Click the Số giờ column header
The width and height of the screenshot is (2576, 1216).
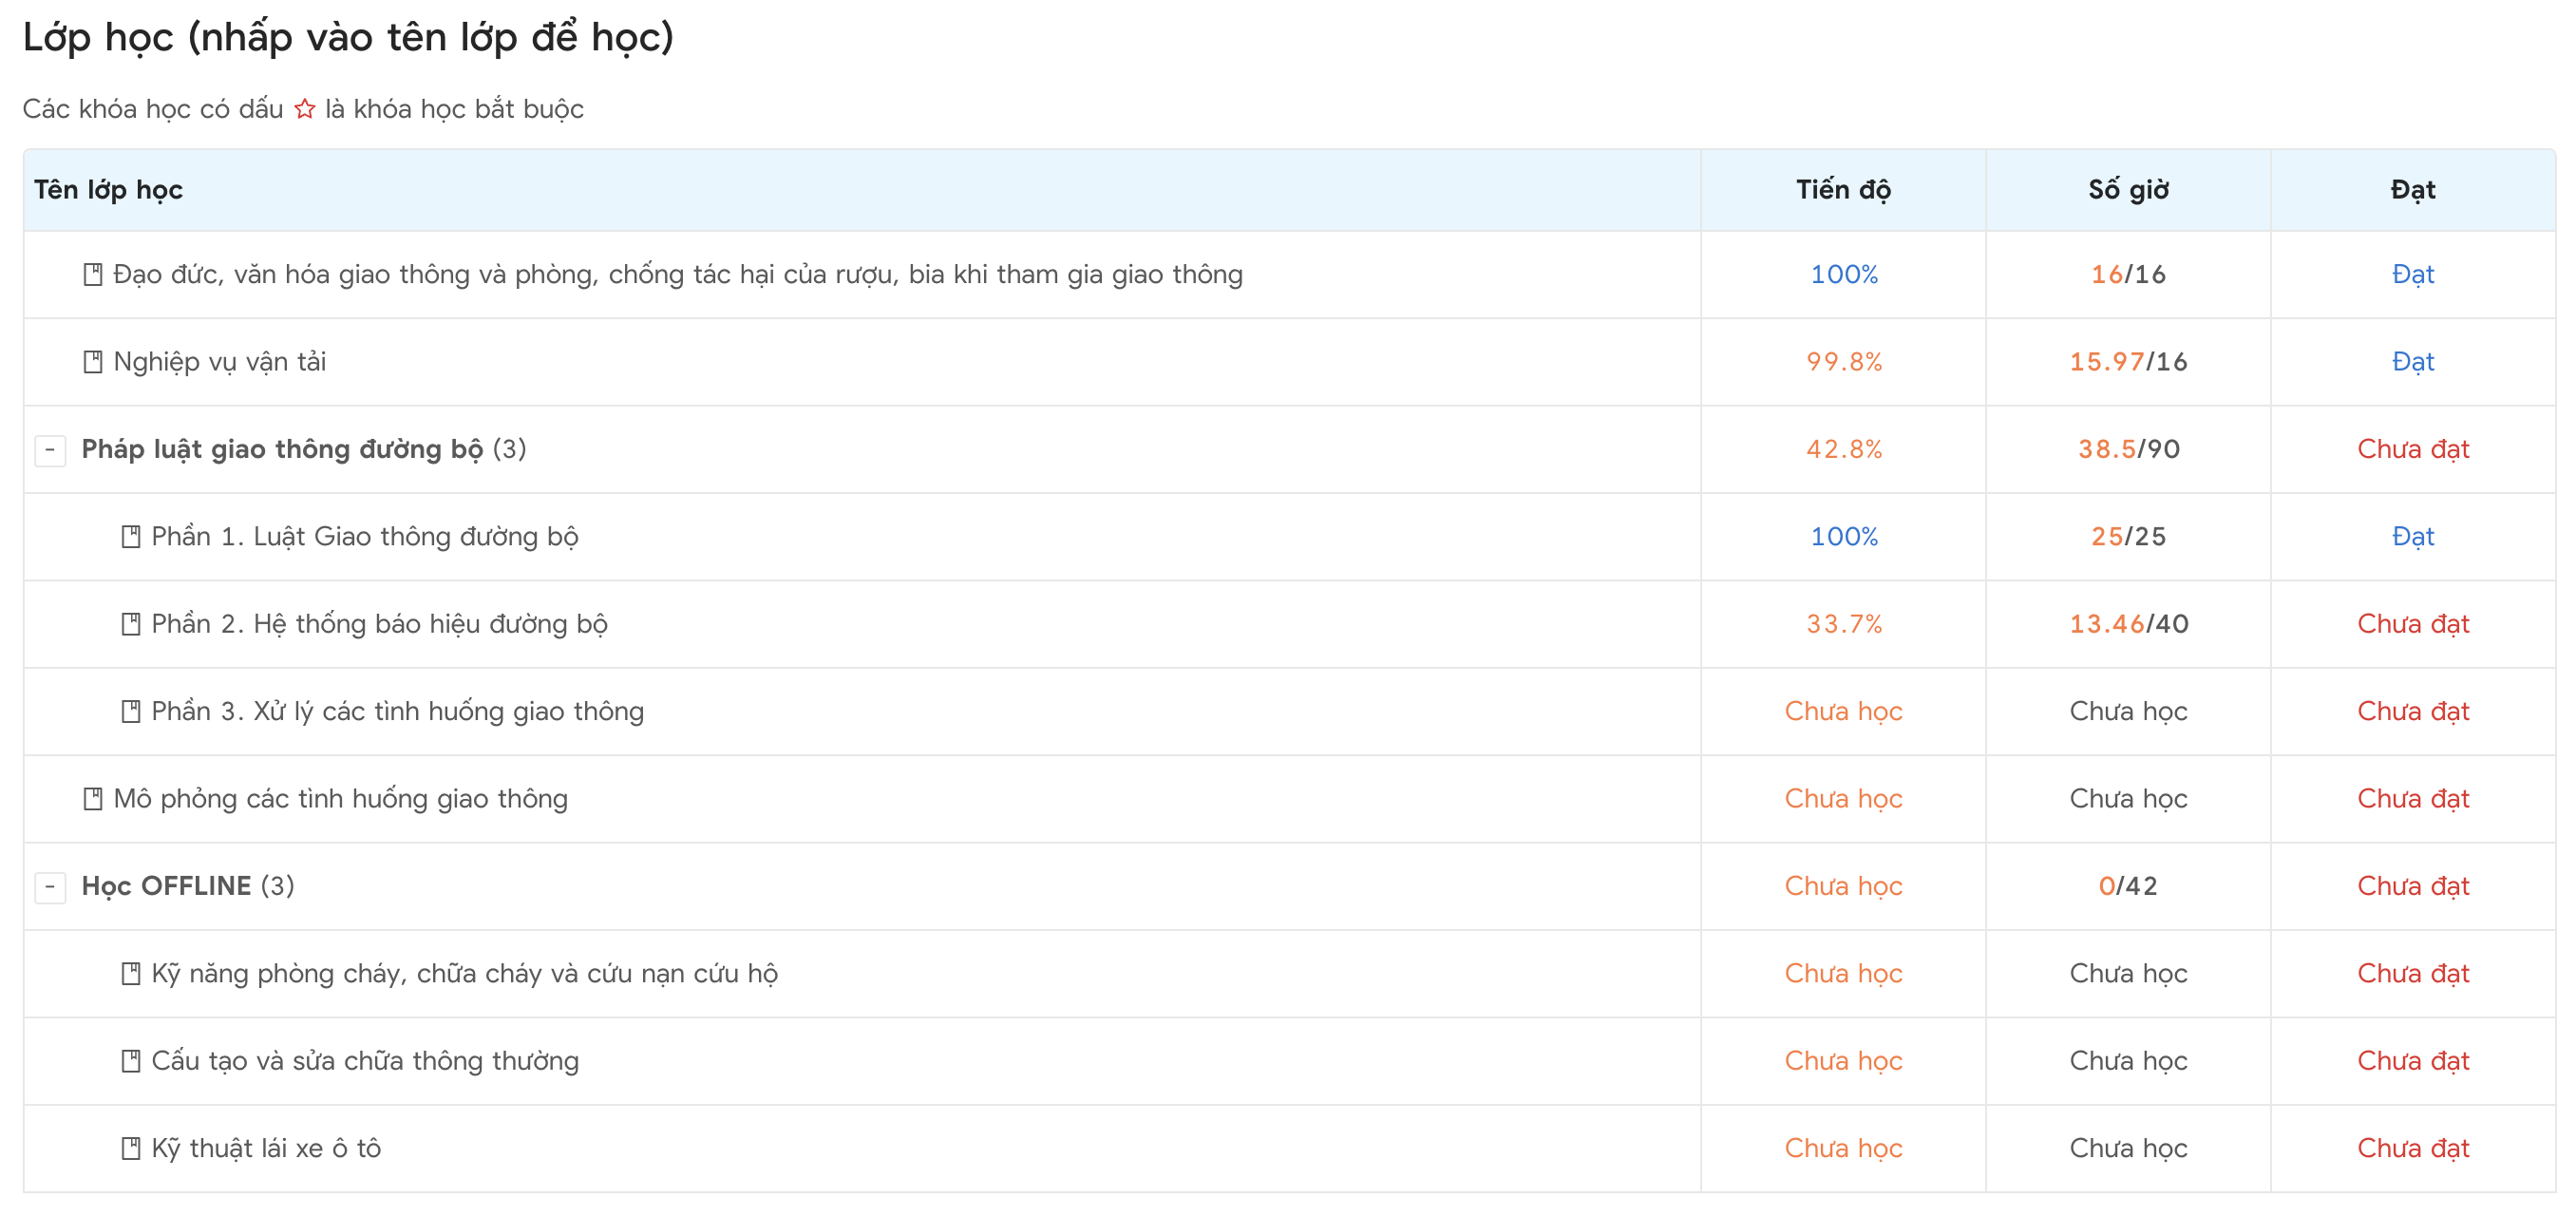2127,190
